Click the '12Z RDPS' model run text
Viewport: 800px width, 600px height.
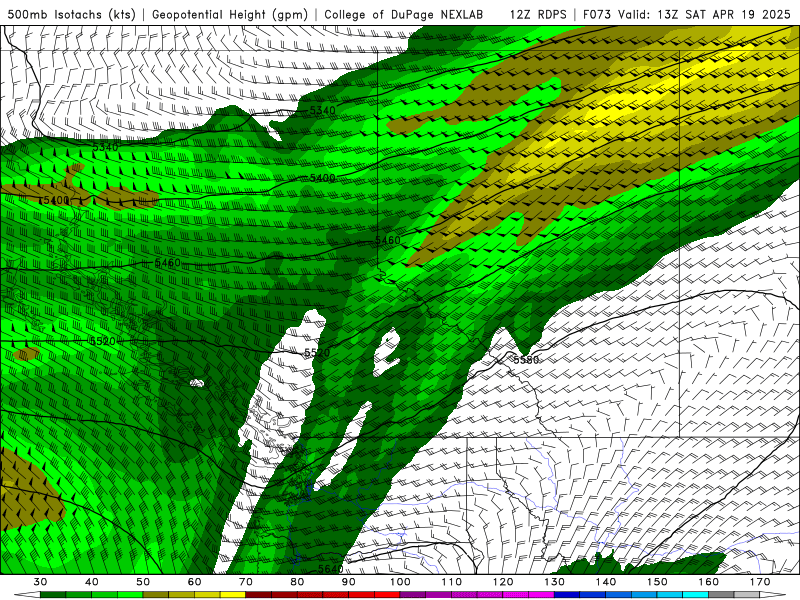click(538, 14)
